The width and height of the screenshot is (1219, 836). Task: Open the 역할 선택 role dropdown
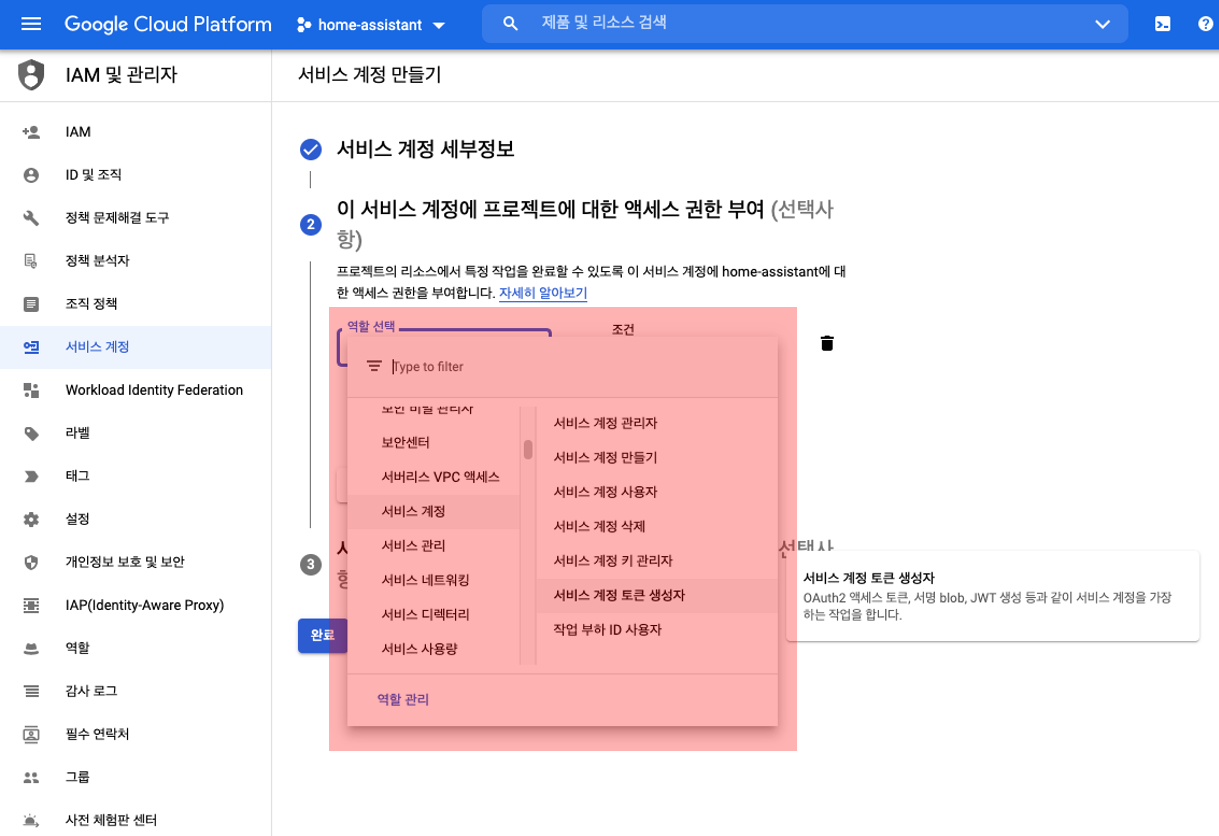click(444, 346)
